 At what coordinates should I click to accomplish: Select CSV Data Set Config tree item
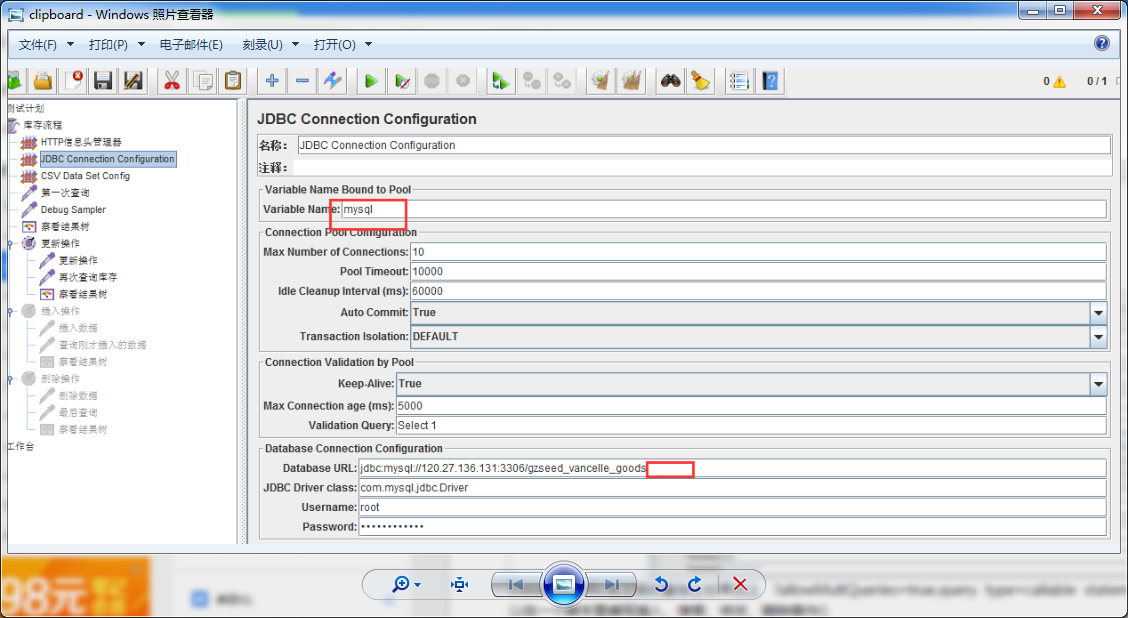[85, 176]
